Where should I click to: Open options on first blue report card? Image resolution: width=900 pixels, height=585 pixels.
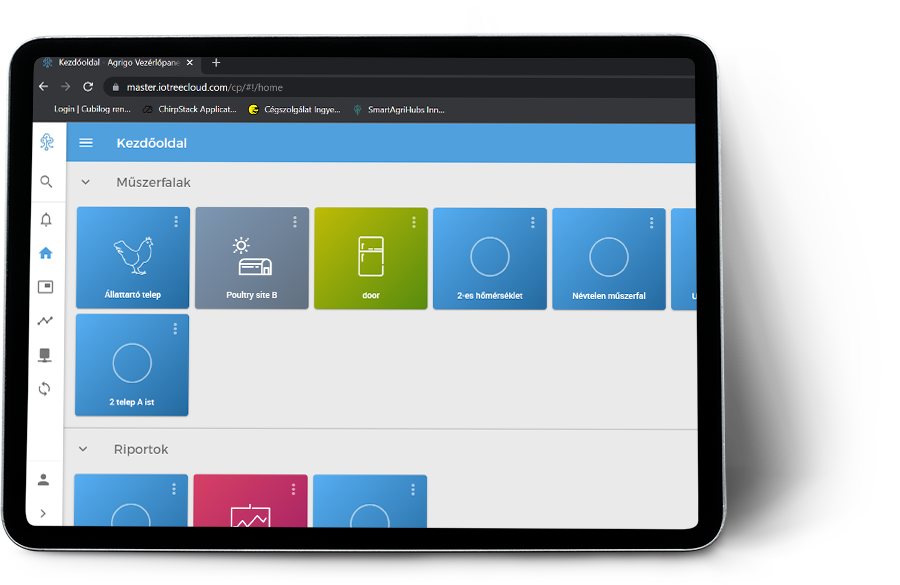(174, 489)
